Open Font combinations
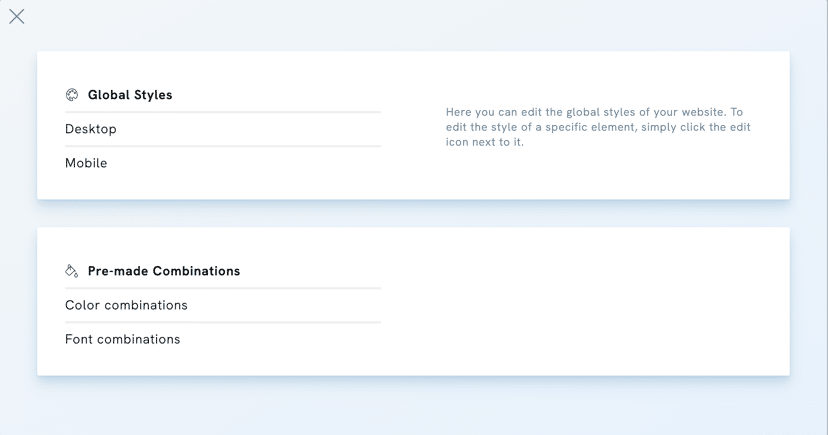This screenshot has width=828, height=435. [x=123, y=339]
